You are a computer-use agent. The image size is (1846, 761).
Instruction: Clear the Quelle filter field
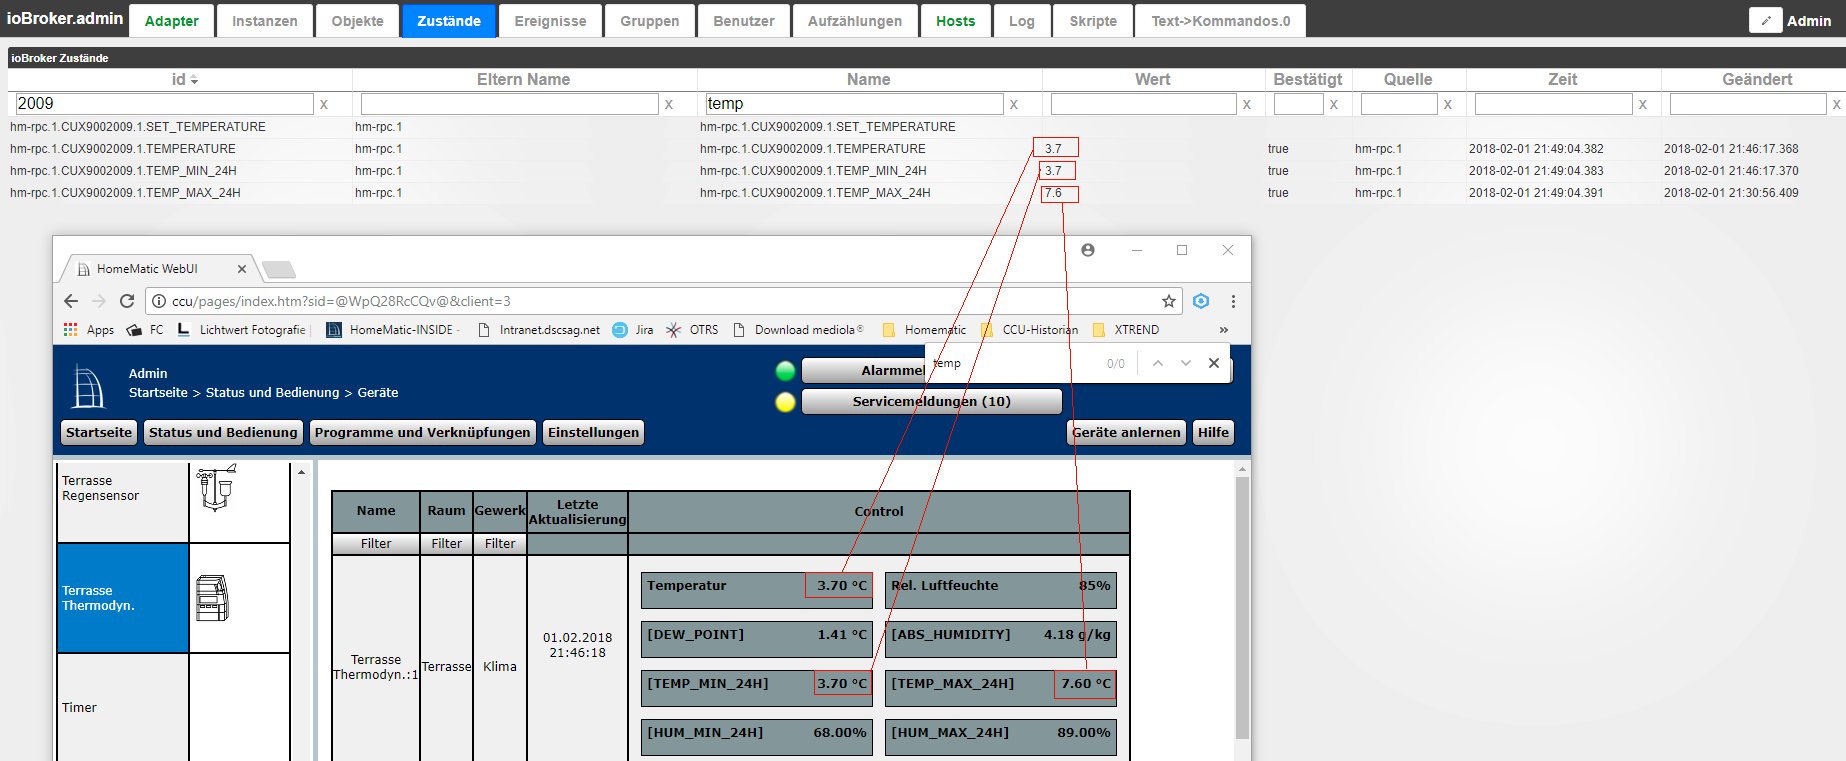pyautogui.click(x=1448, y=104)
